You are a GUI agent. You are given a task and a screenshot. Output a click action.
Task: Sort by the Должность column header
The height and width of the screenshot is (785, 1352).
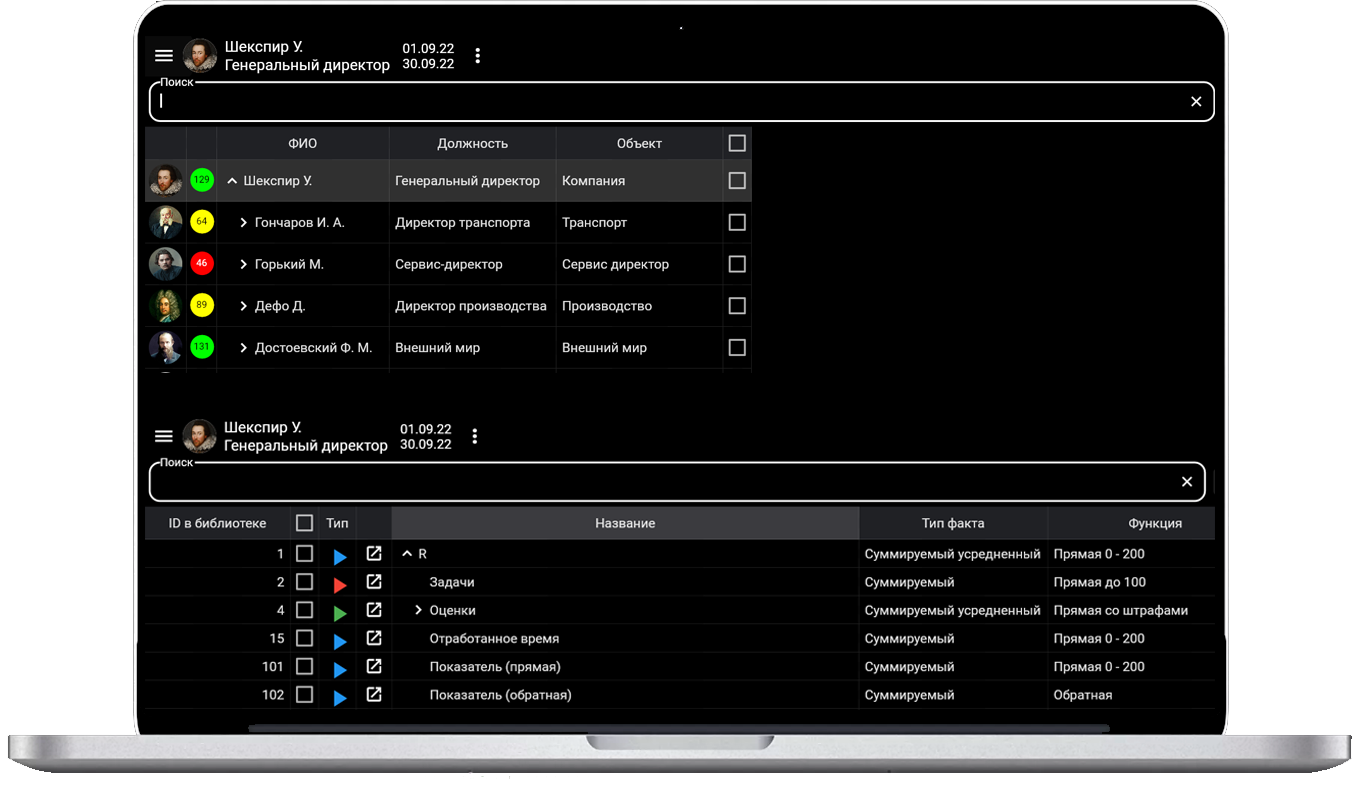click(x=472, y=144)
